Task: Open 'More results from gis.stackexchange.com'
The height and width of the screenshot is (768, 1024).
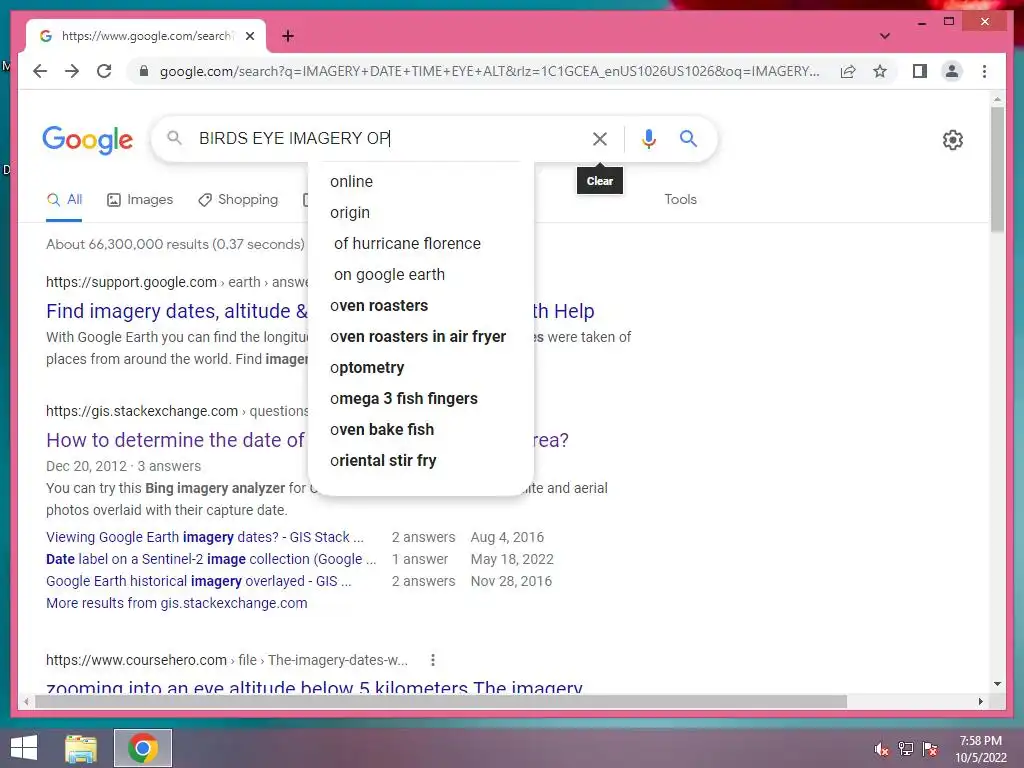Action: click(x=176, y=603)
